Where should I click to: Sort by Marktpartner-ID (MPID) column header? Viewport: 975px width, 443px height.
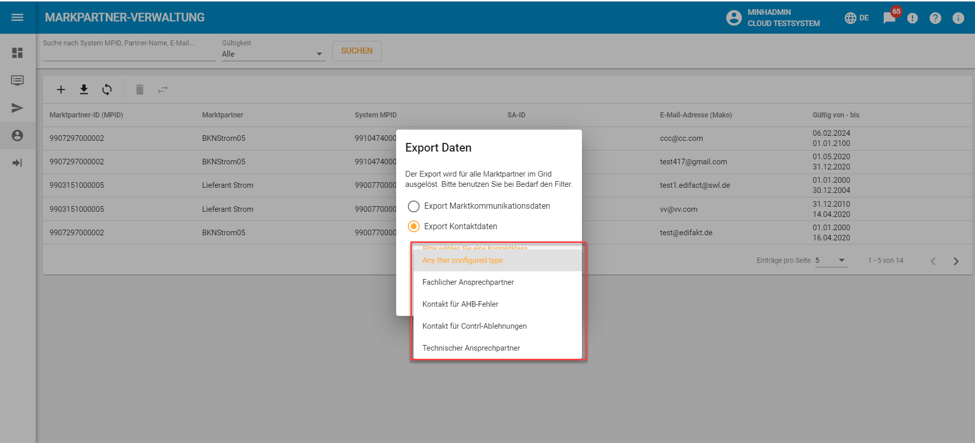pyautogui.click(x=88, y=116)
